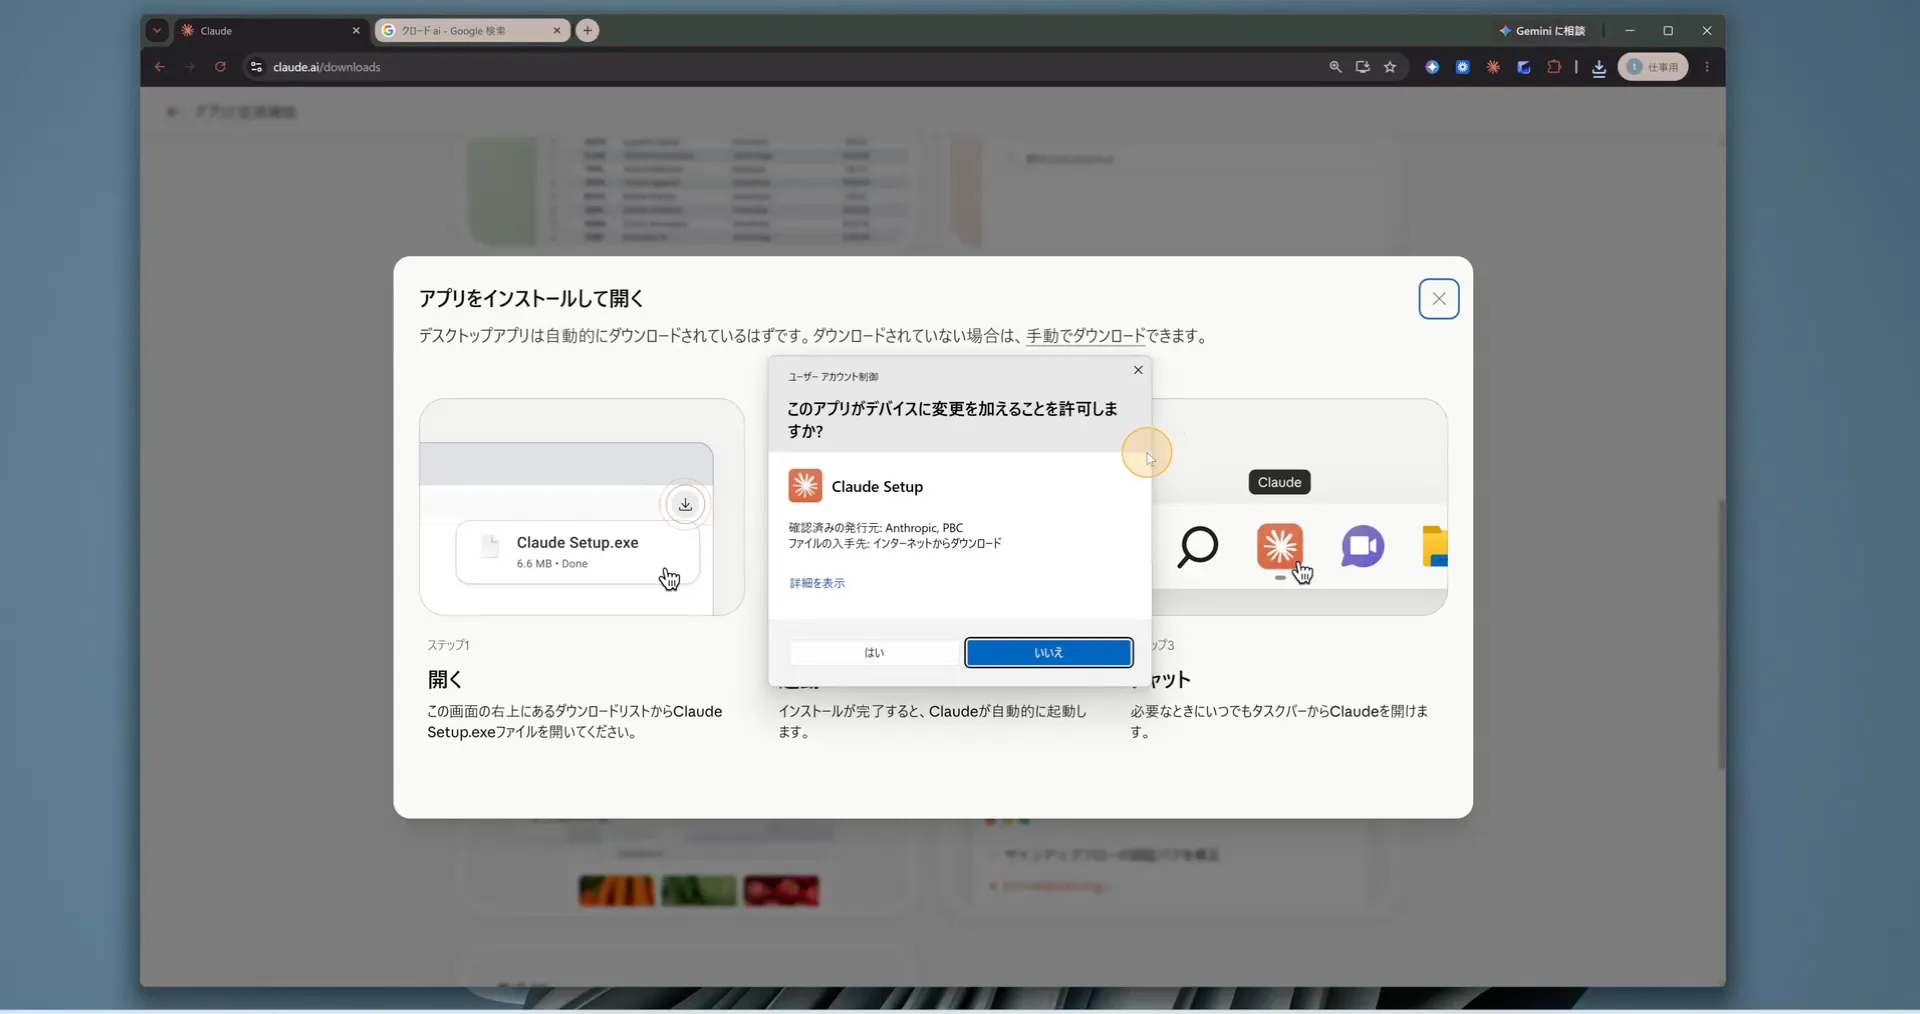Click the 開く step heading
Image resolution: width=1920 pixels, height=1014 pixels.
(x=445, y=680)
